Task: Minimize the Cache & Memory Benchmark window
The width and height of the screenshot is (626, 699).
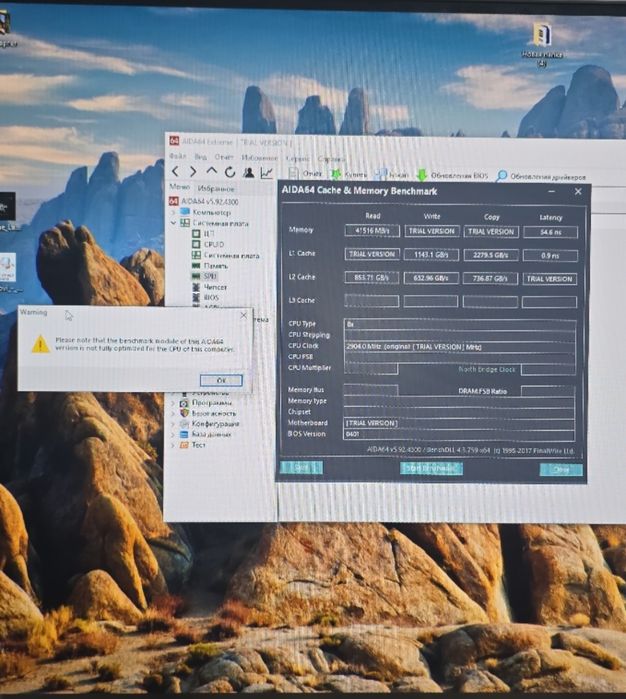Action: pos(552,191)
